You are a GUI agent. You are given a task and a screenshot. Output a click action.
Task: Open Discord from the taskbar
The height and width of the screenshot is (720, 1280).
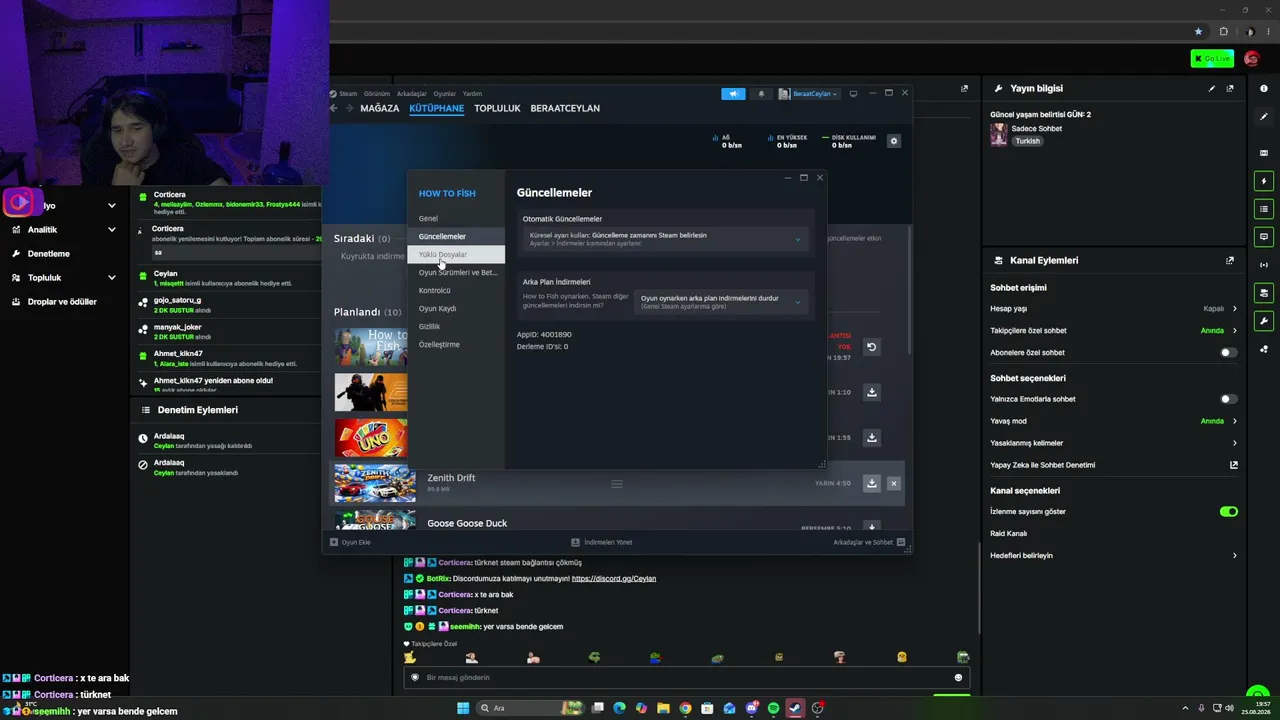click(751, 708)
